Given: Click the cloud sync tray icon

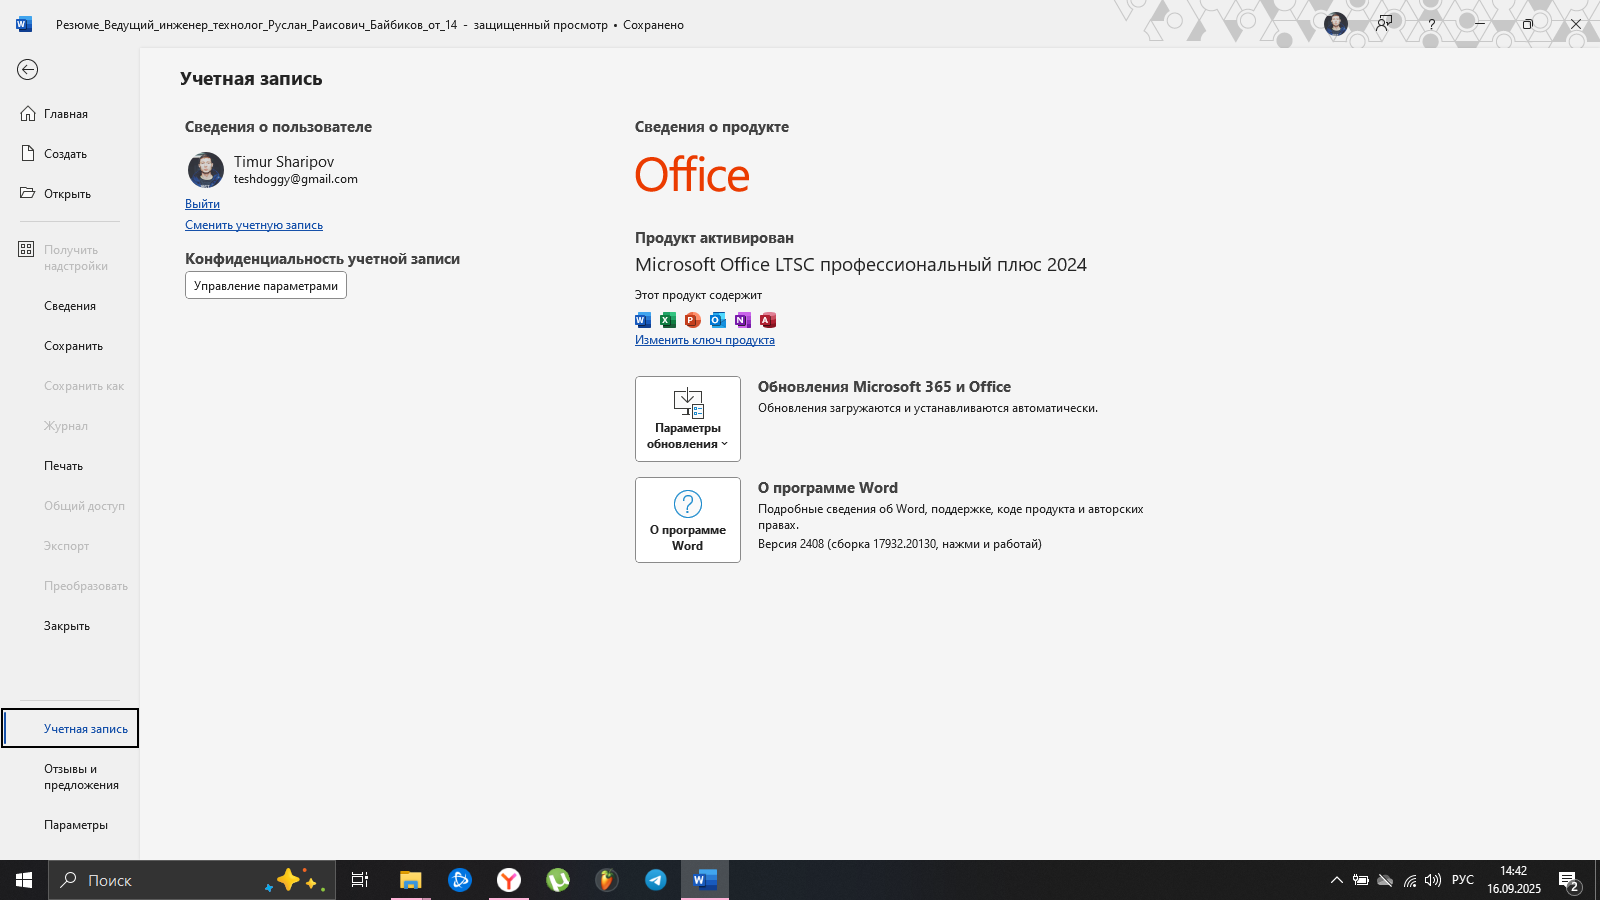Looking at the screenshot, I should (1385, 880).
